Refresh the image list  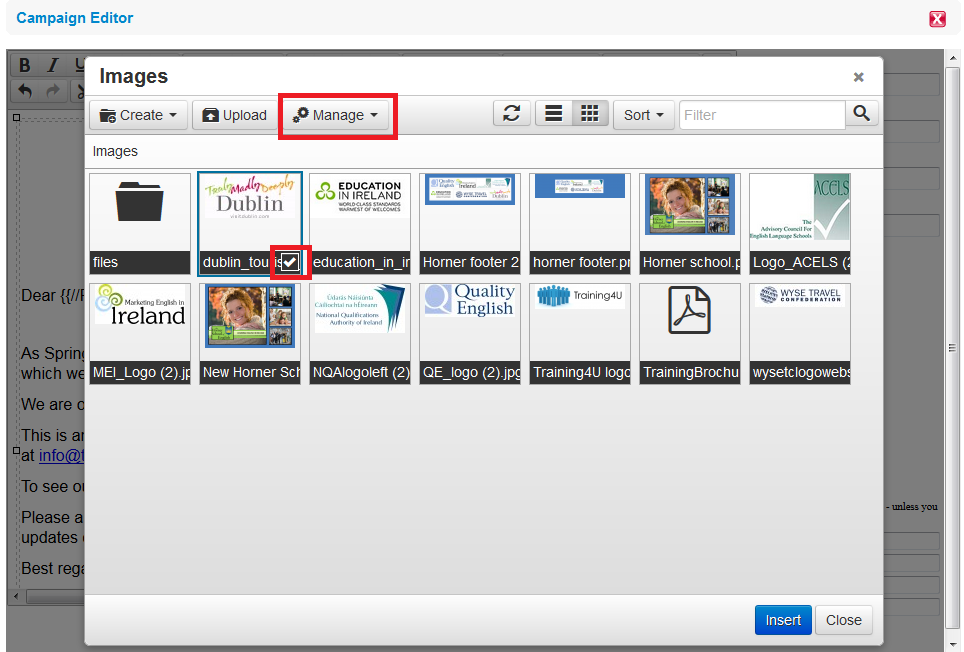(512, 114)
